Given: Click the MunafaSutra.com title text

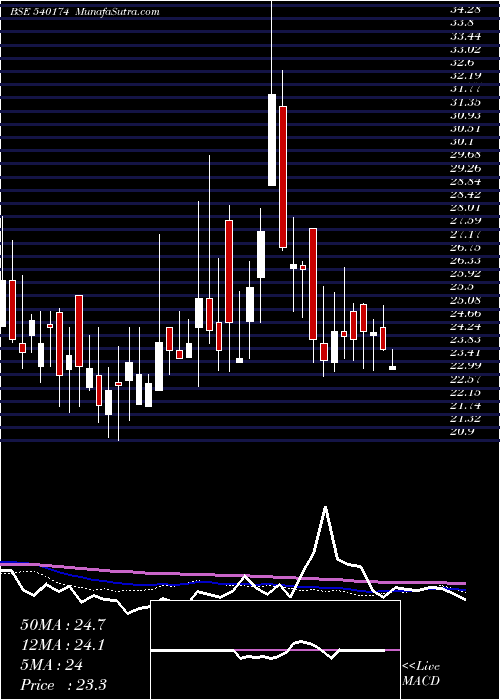Looking at the screenshot, I should [118, 12].
